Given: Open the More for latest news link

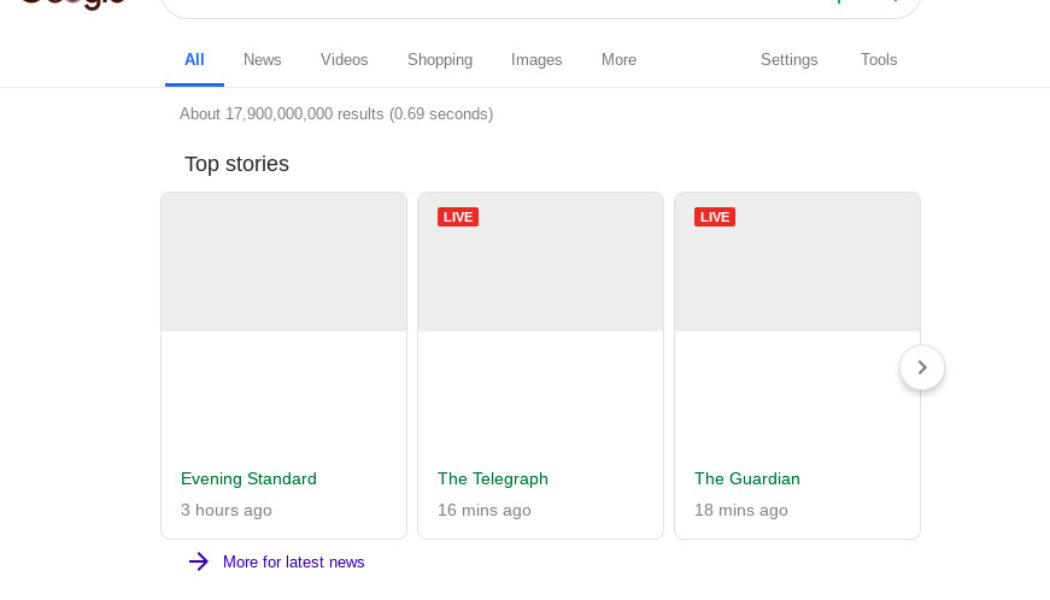Looking at the screenshot, I should pos(293,562).
